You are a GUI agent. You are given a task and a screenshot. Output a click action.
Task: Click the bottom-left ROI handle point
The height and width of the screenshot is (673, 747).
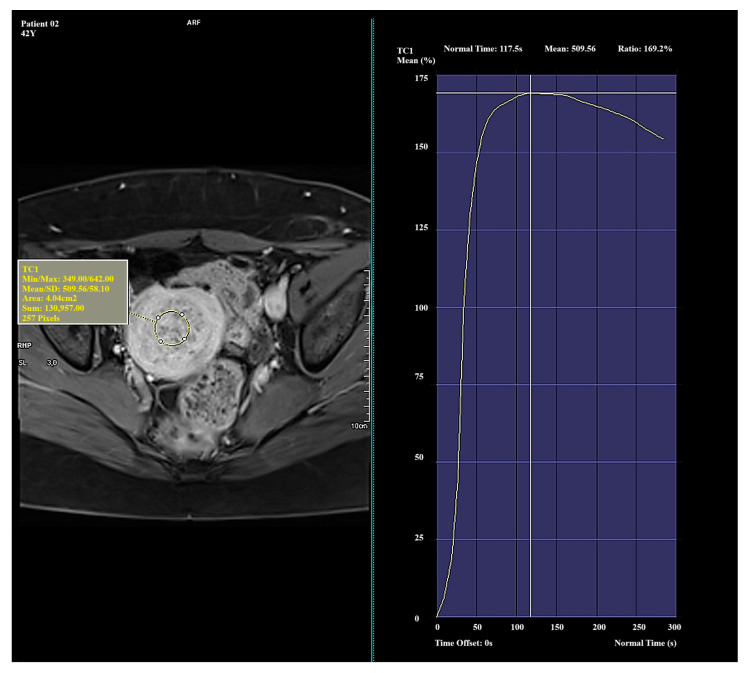point(161,341)
